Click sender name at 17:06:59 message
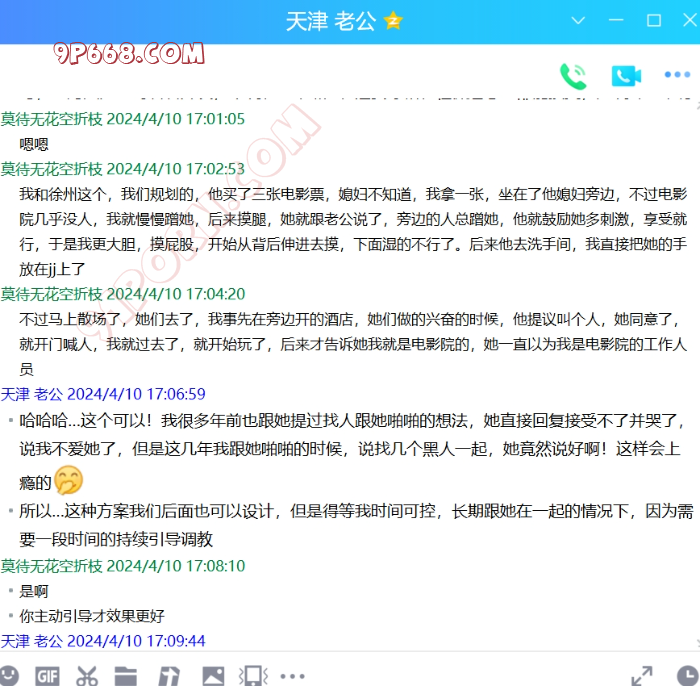700x686 pixels. pyautogui.click(x=32, y=394)
